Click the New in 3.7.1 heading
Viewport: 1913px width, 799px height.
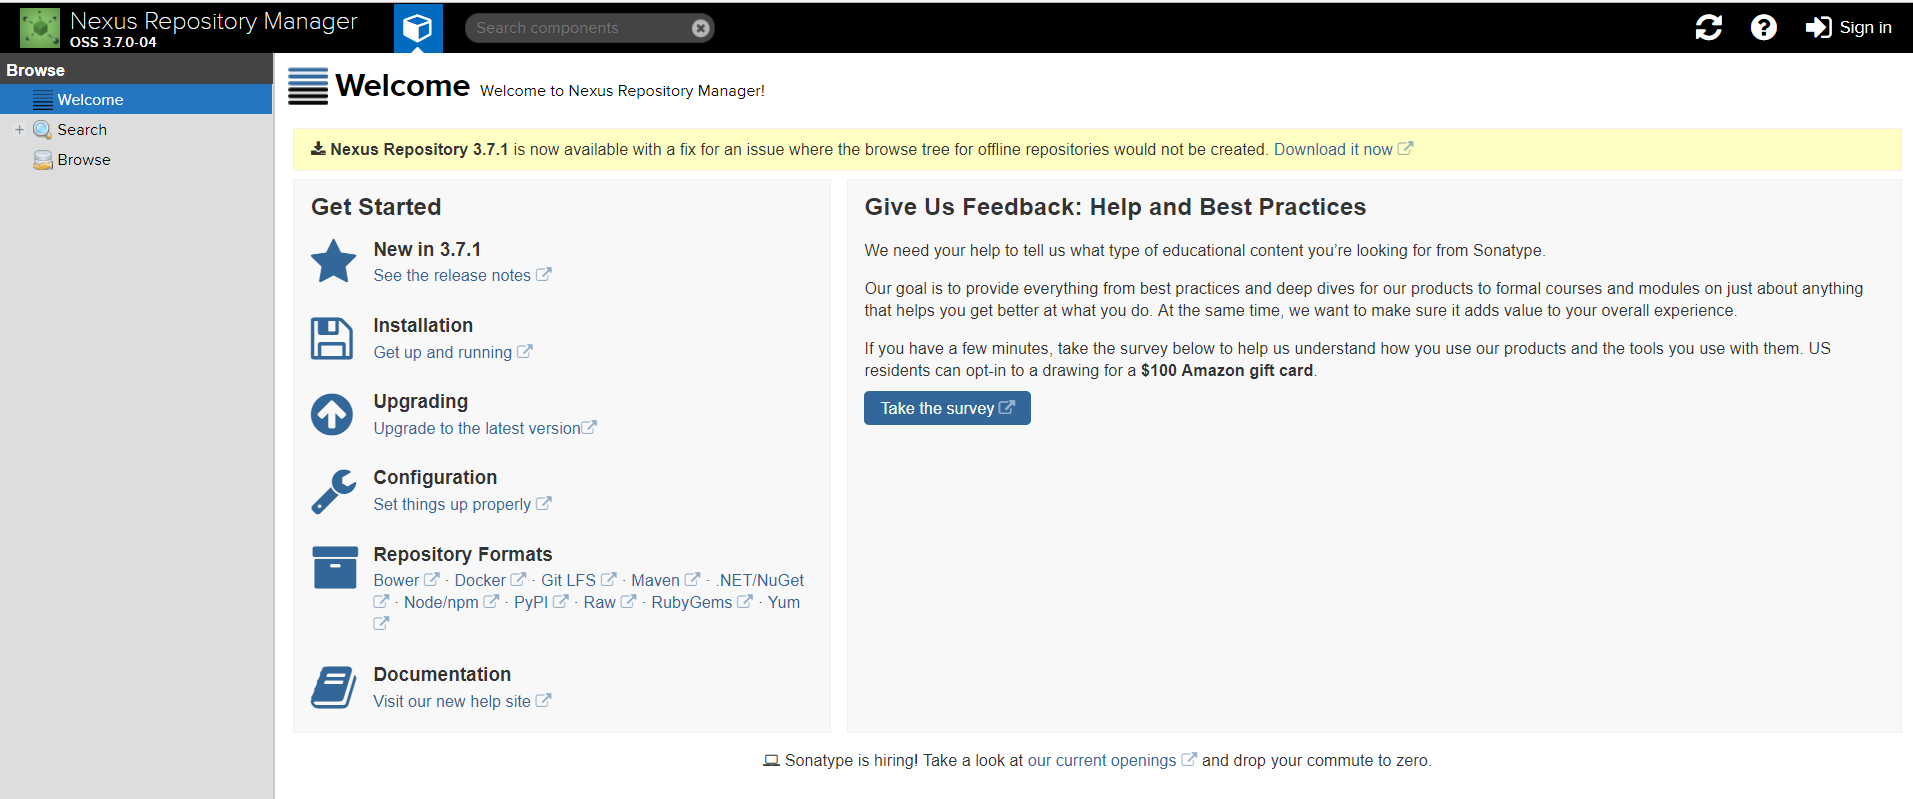tap(427, 250)
